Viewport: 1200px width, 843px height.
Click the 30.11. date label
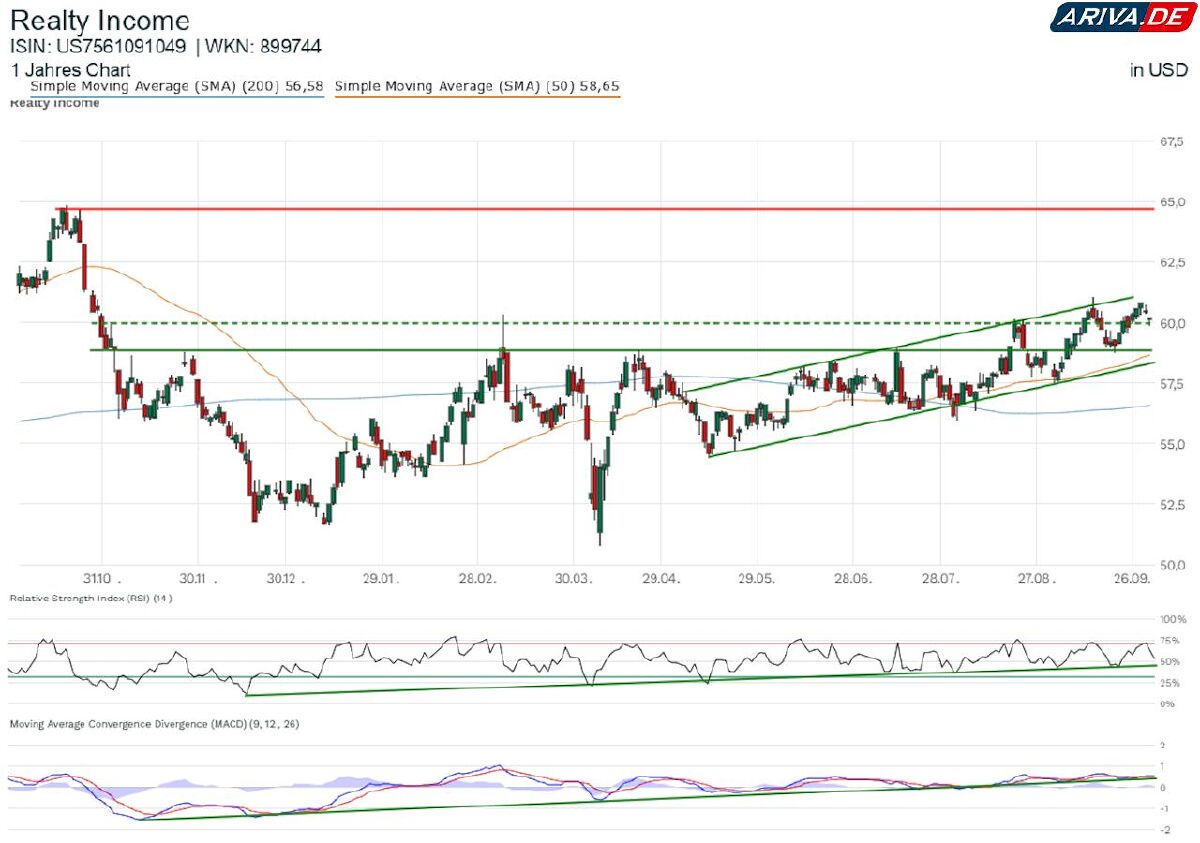click(x=198, y=578)
